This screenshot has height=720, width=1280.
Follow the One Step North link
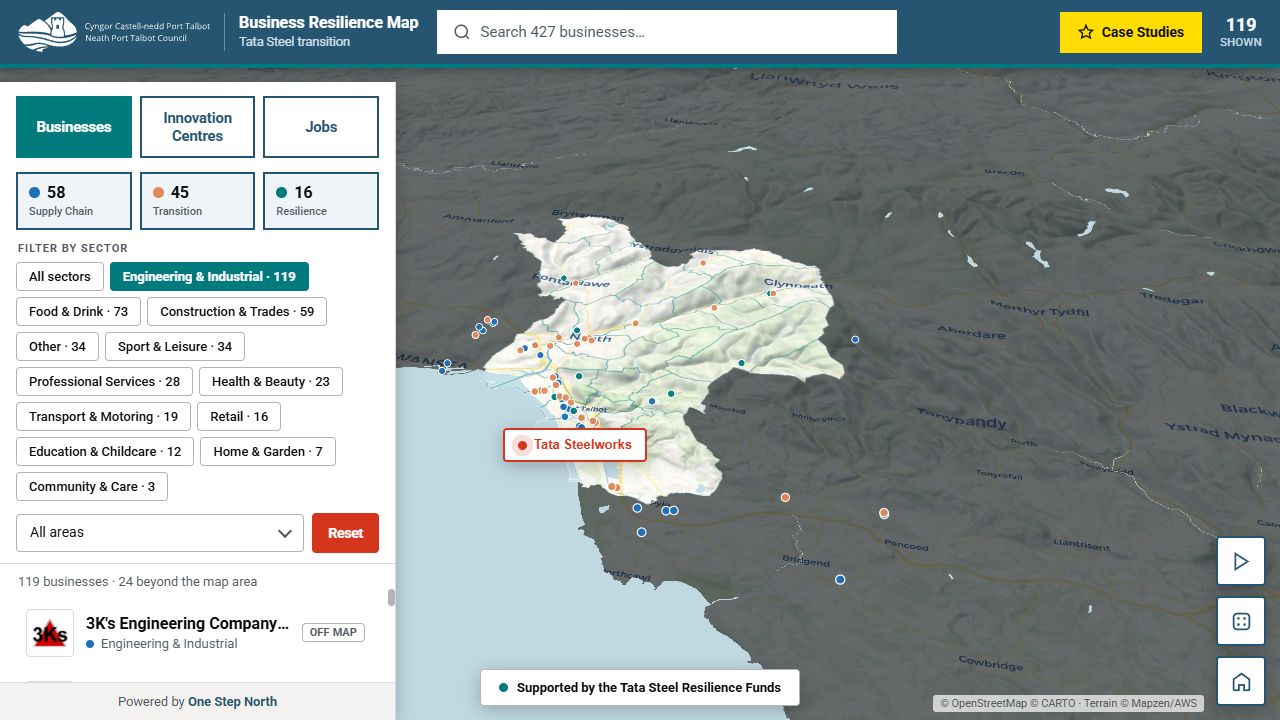coord(232,702)
